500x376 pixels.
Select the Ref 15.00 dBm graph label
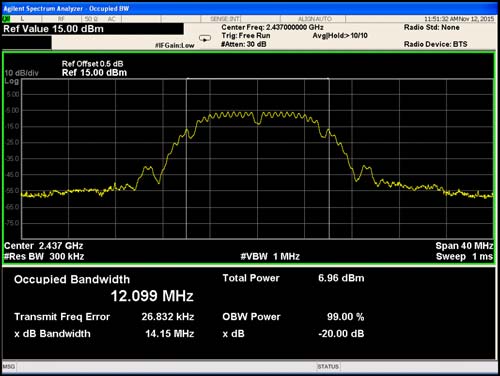click(x=94, y=73)
